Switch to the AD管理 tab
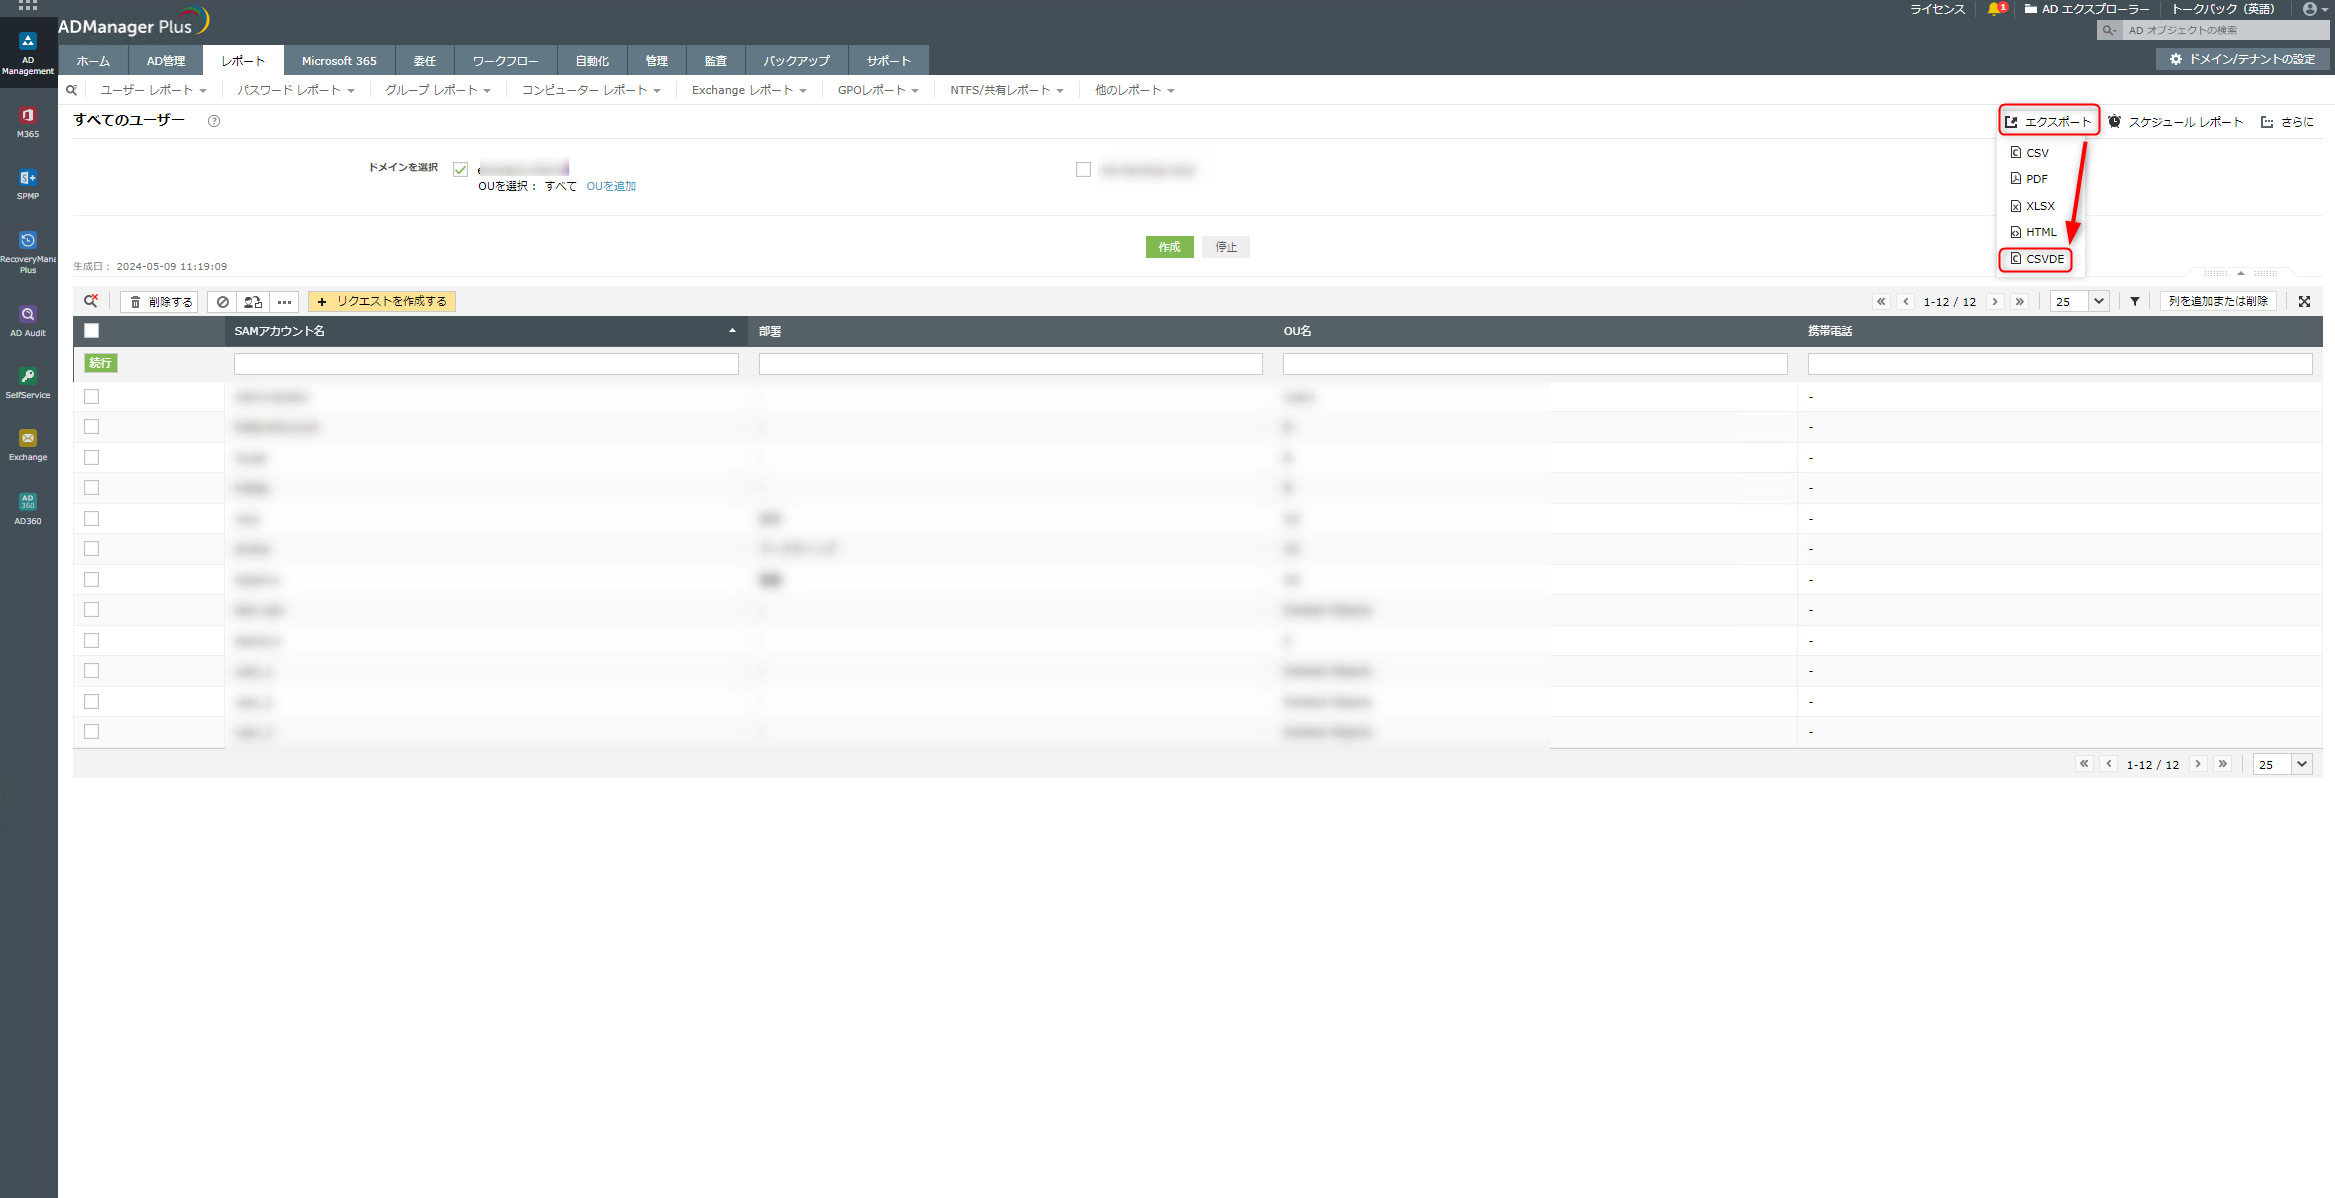The width and height of the screenshot is (2335, 1198). pos(166,61)
